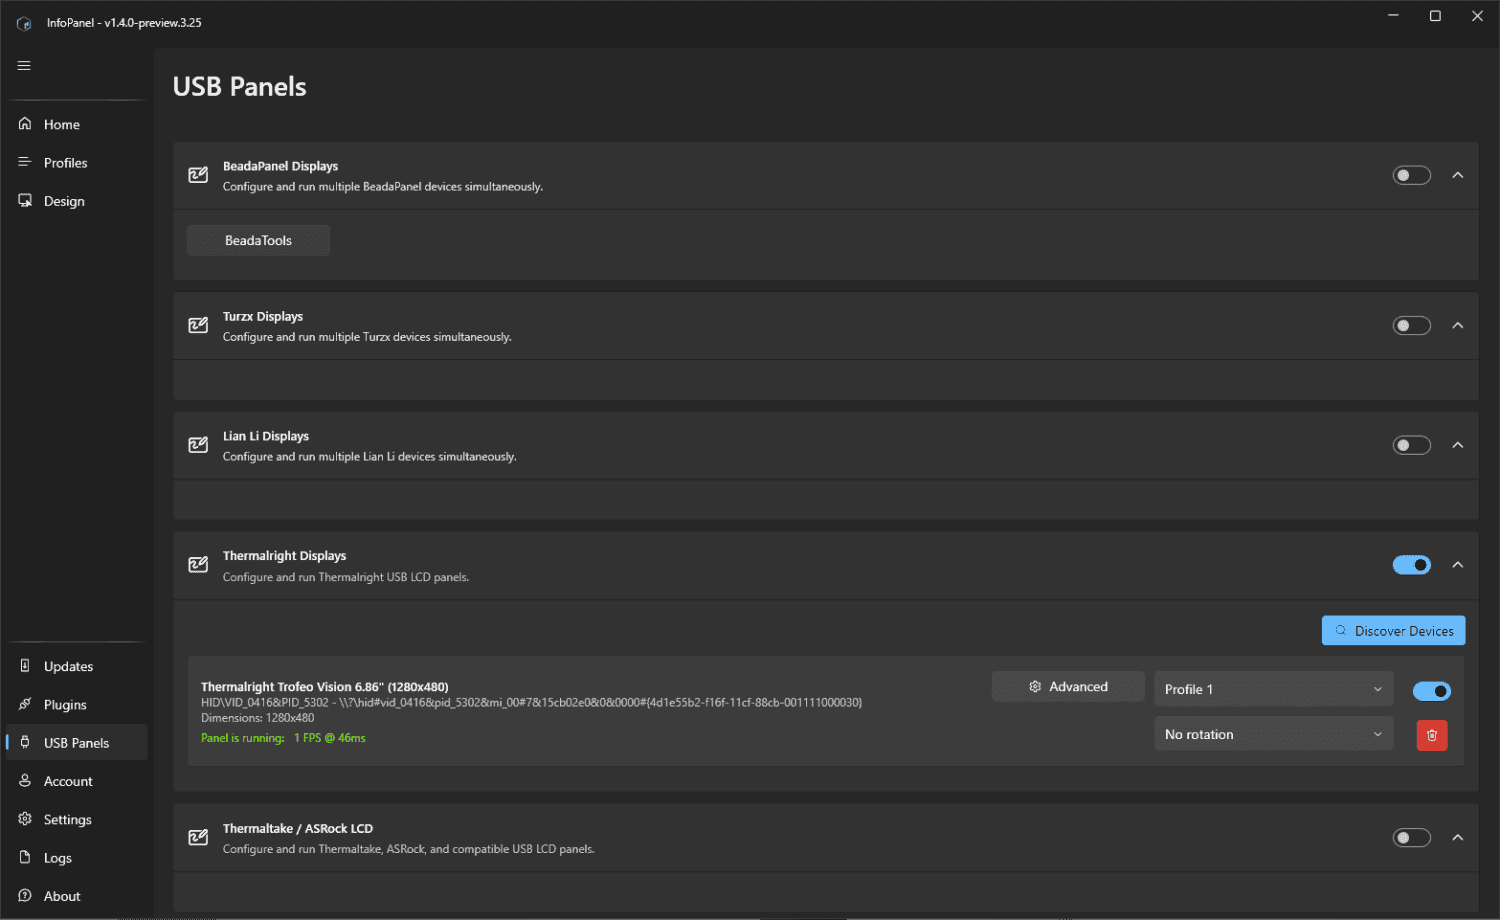Viewport: 1500px width, 920px height.
Task: Click the 'Dimensions: 1280x480' text
Action: (258, 718)
